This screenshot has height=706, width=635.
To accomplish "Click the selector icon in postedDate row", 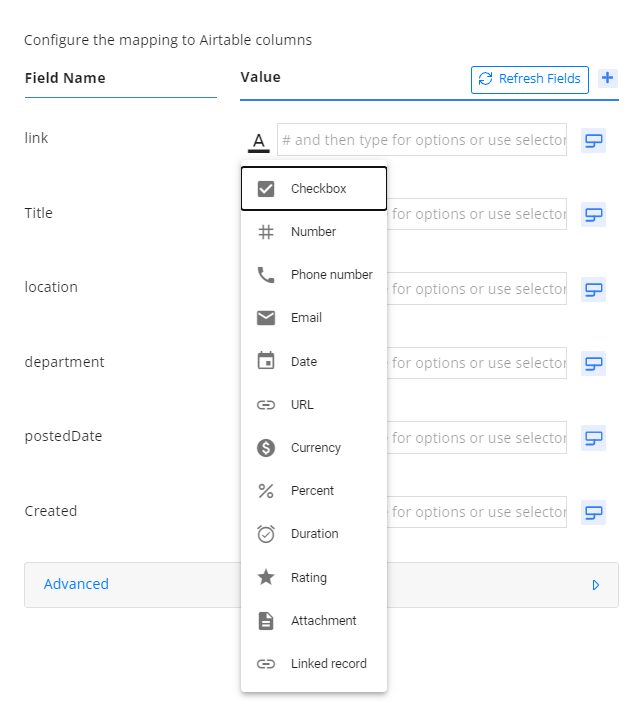I will click(593, 438).
